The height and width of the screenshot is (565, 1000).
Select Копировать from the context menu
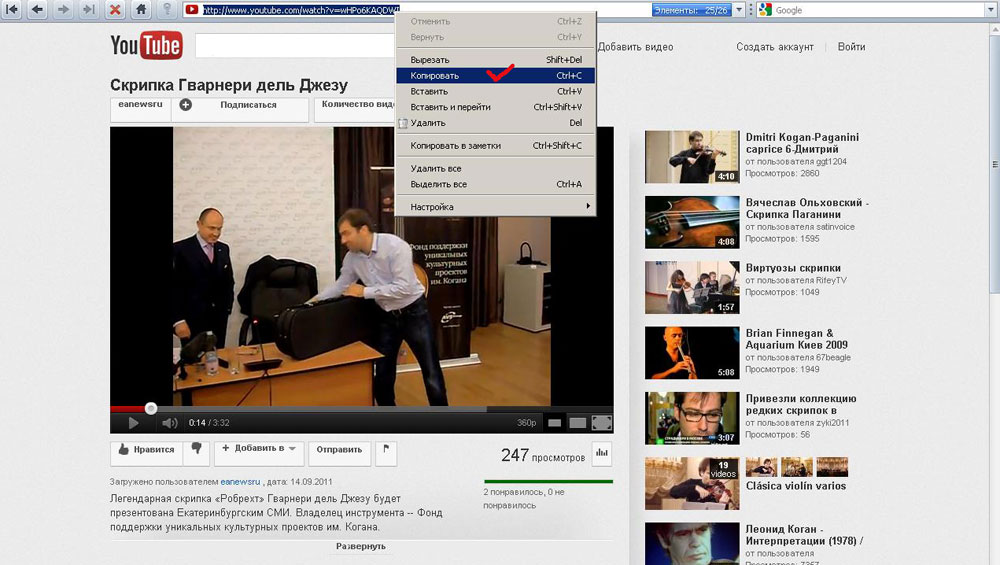(435, 76)
